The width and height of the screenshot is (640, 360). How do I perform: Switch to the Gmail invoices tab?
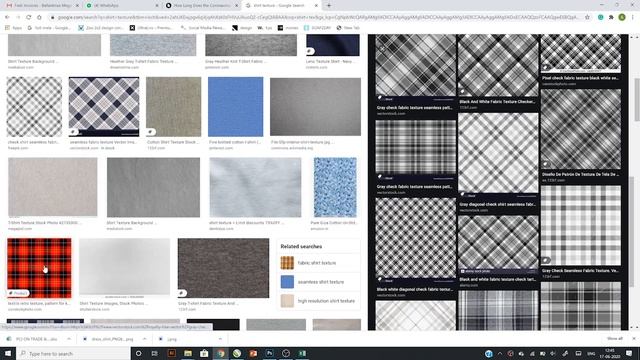(42, 6)
